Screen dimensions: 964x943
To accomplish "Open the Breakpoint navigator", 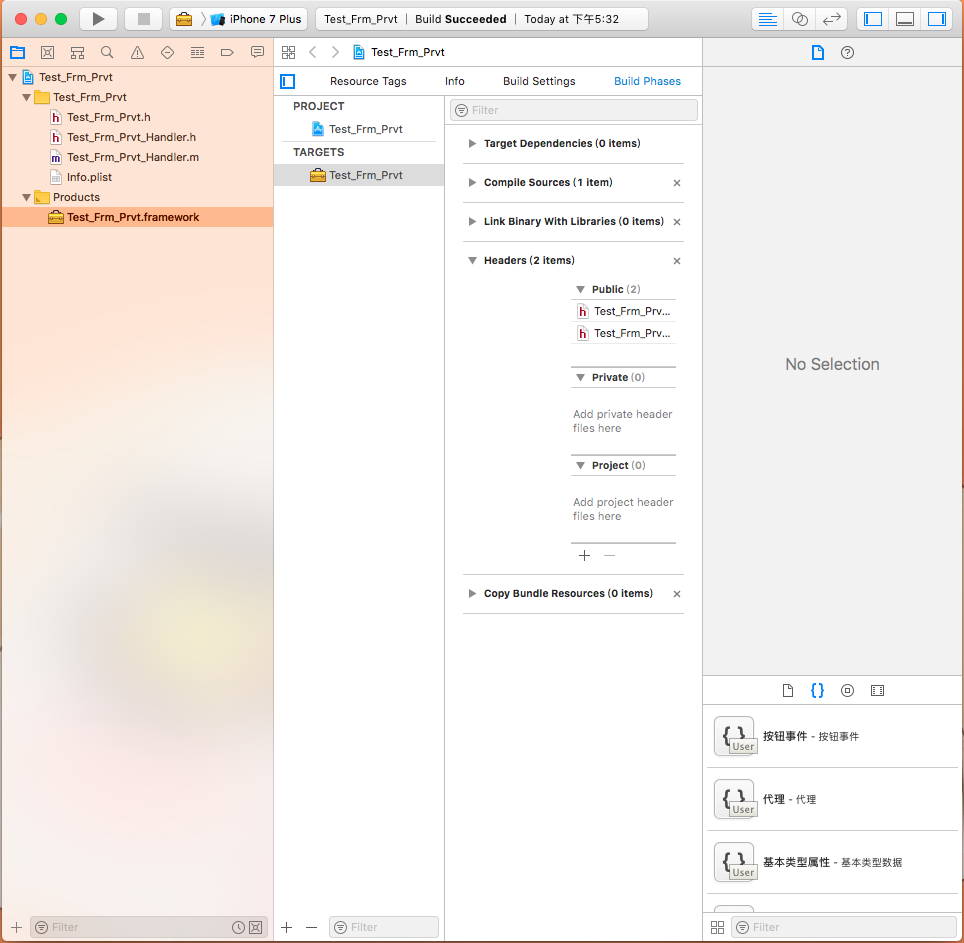I will click(227, 52).
